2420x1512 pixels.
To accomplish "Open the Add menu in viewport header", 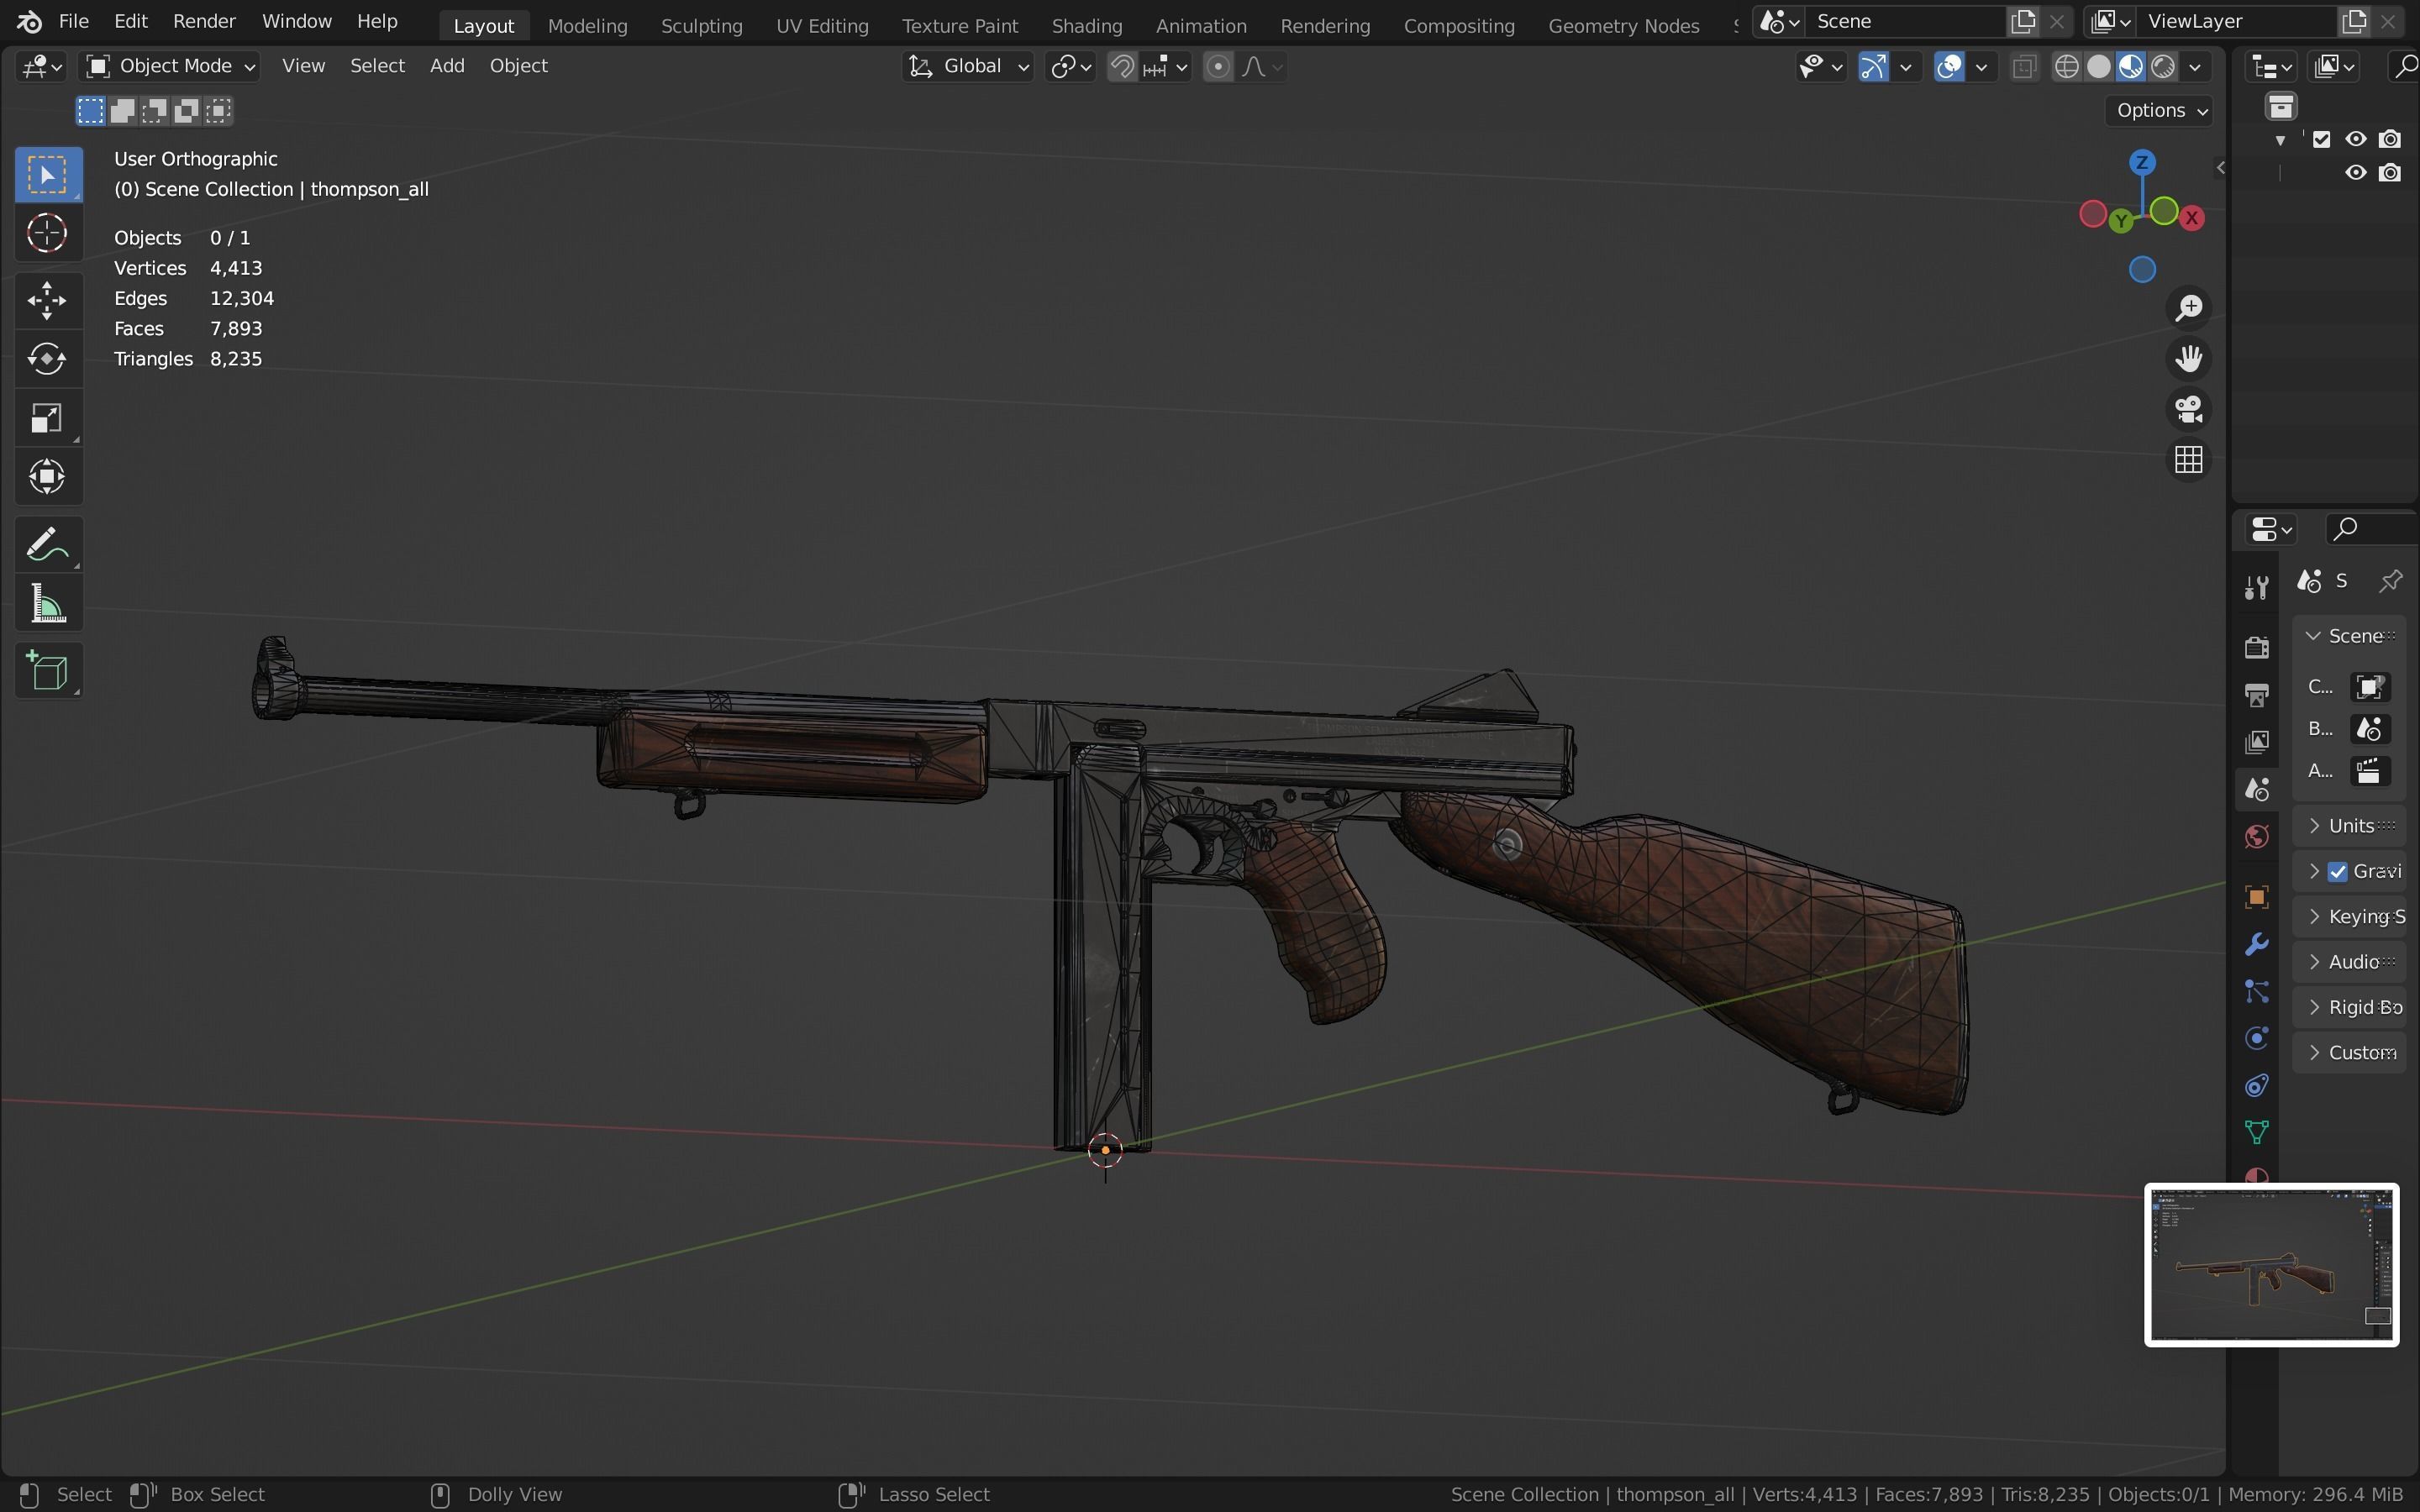I will (447, 66).
